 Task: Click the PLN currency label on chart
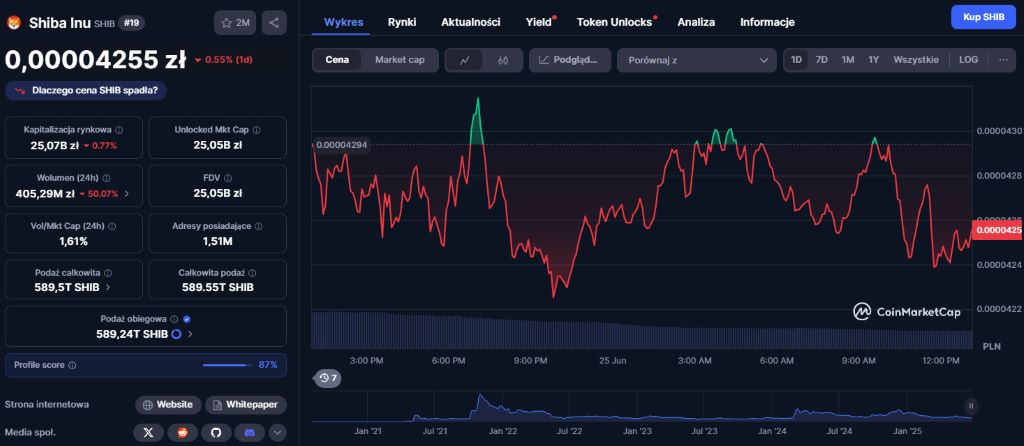[991, 347]
